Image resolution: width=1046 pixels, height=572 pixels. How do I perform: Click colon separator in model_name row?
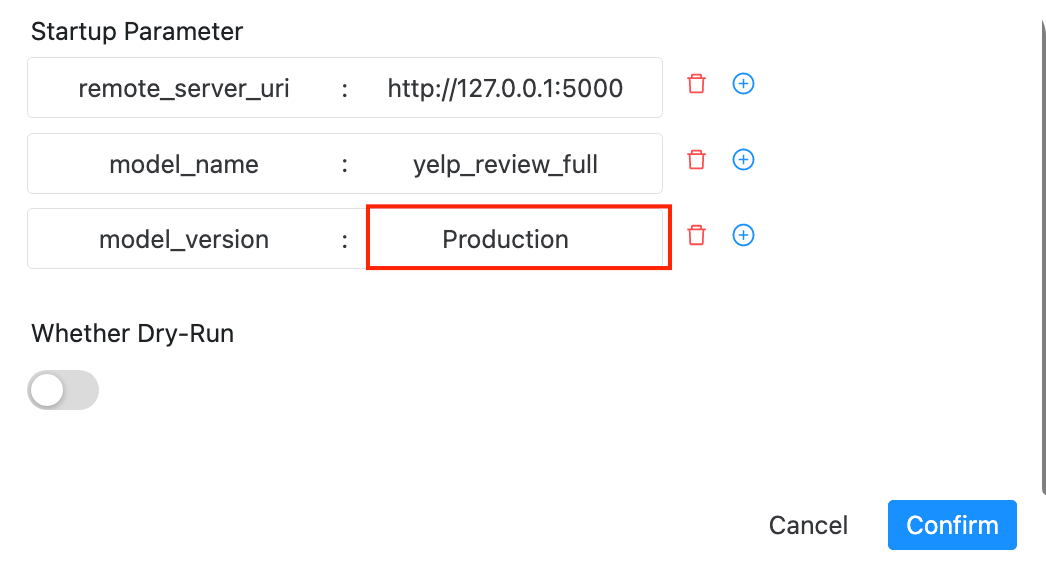click(x=345, y=164)
